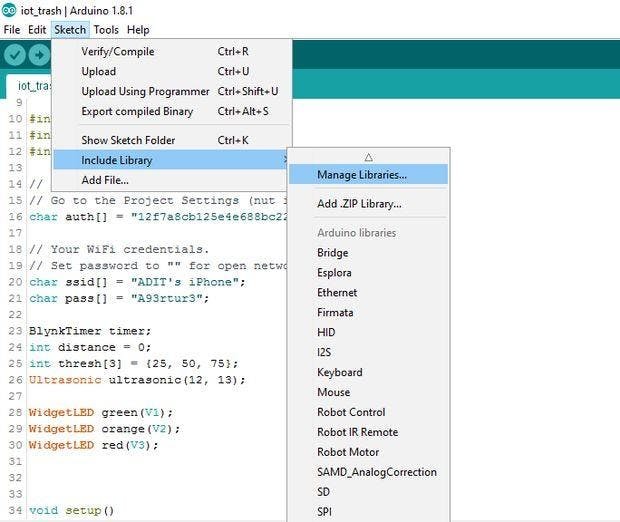This screenshot has width=620, height=522.
Task: Click the "ADIT's iPhone" ssid string
Action: (x=185, y=282)
